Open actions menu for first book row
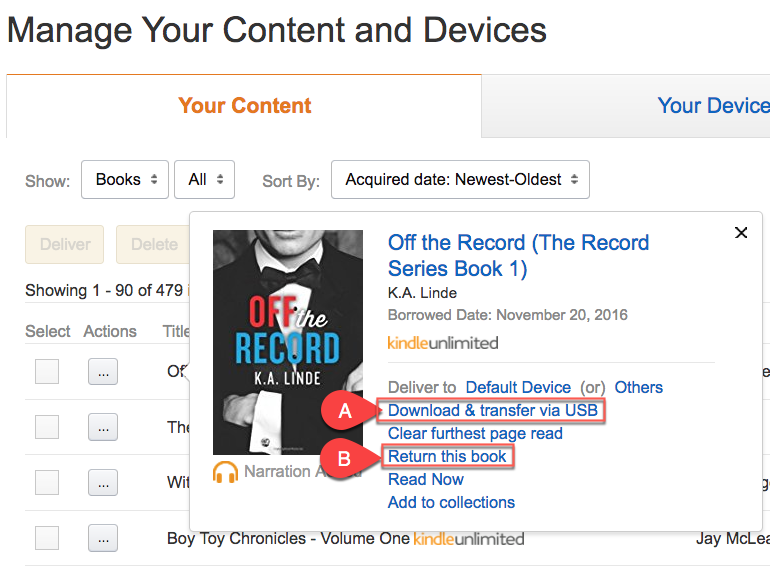771x580 pixels. point(103,372)
